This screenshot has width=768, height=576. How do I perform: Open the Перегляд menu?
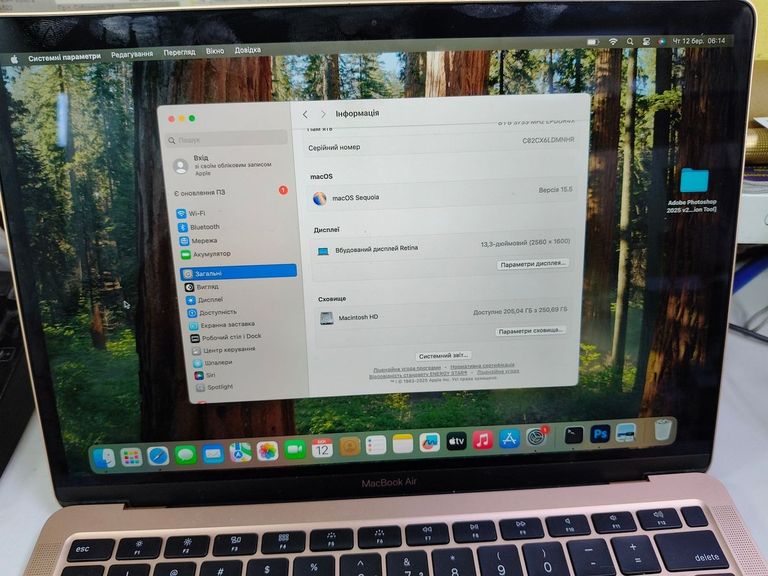coord(179,52)
